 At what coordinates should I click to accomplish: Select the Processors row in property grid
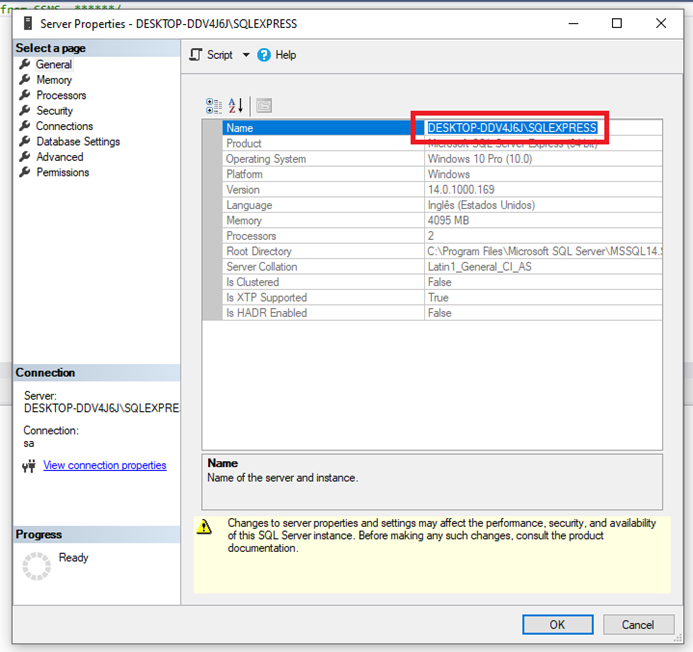[442, 236]
